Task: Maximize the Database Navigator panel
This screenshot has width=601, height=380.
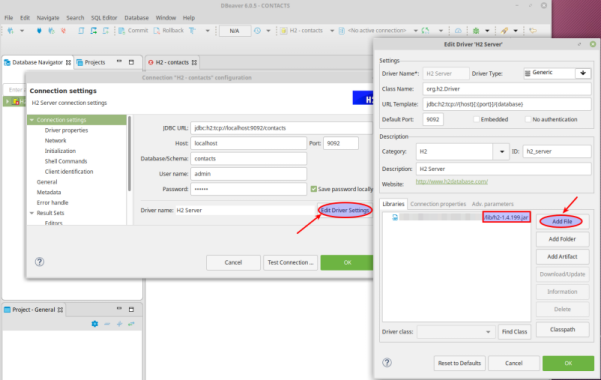Action: (131, 62)
